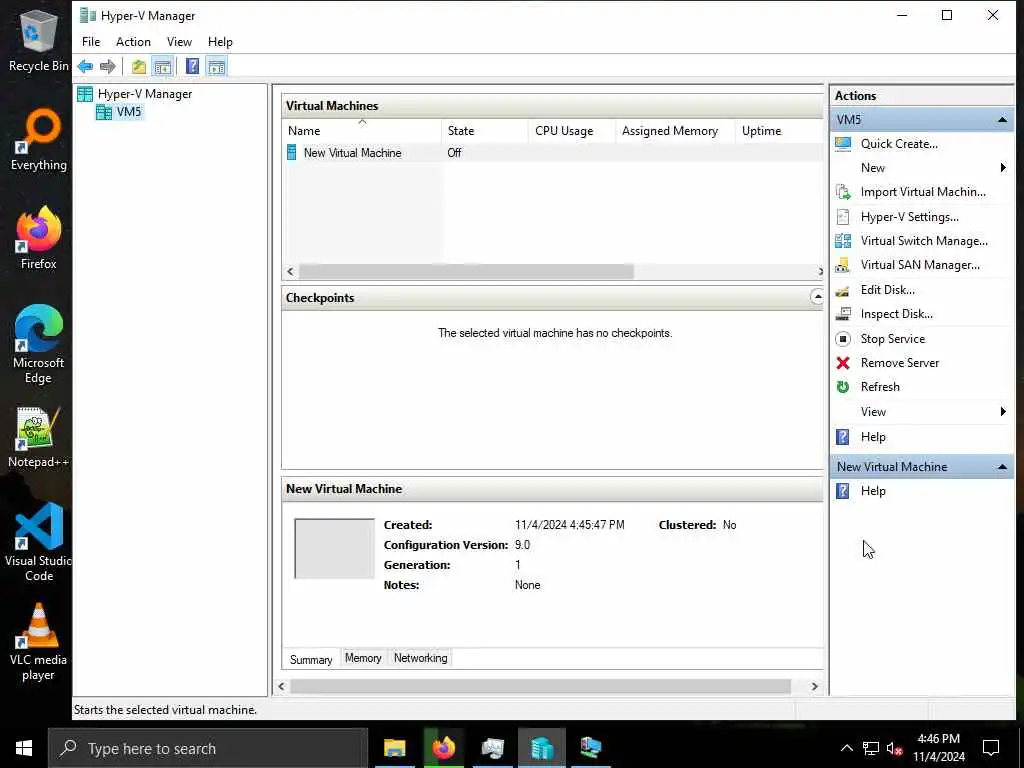Toggle Show/Hide Console Tree toolbar icon
Screen dimensions: 1024x768
coord(163,66)
